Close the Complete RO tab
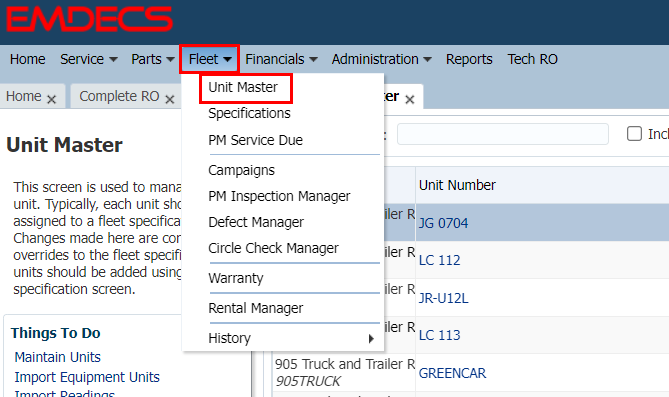Image resolution: width=669 pixels, height=397 pixels. tap(170, 99)
